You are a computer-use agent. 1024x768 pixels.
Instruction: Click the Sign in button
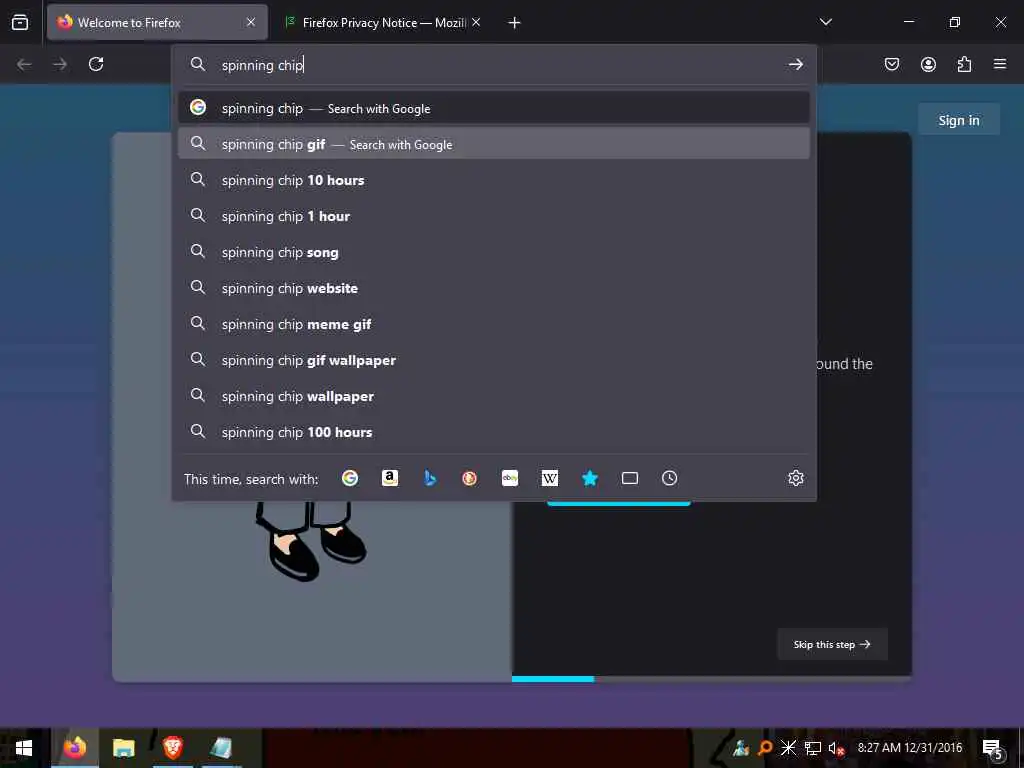959,120
